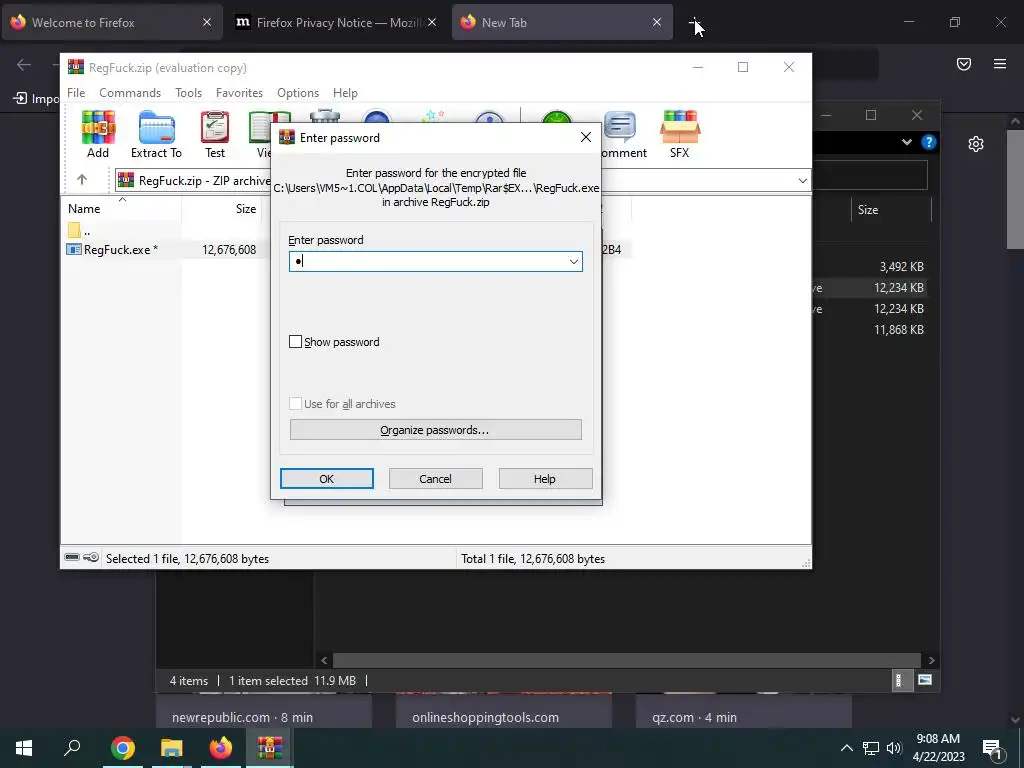Open Windows Start menu
The image size is (1024, 768).
(24, 748)
